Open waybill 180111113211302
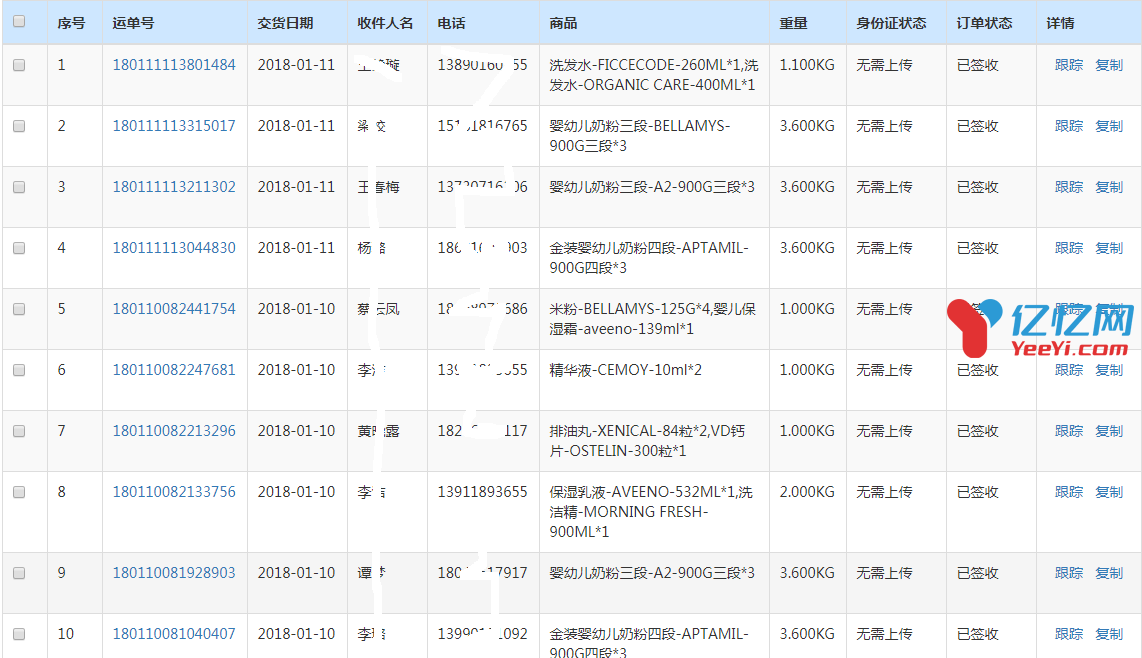 pos(174,187)
